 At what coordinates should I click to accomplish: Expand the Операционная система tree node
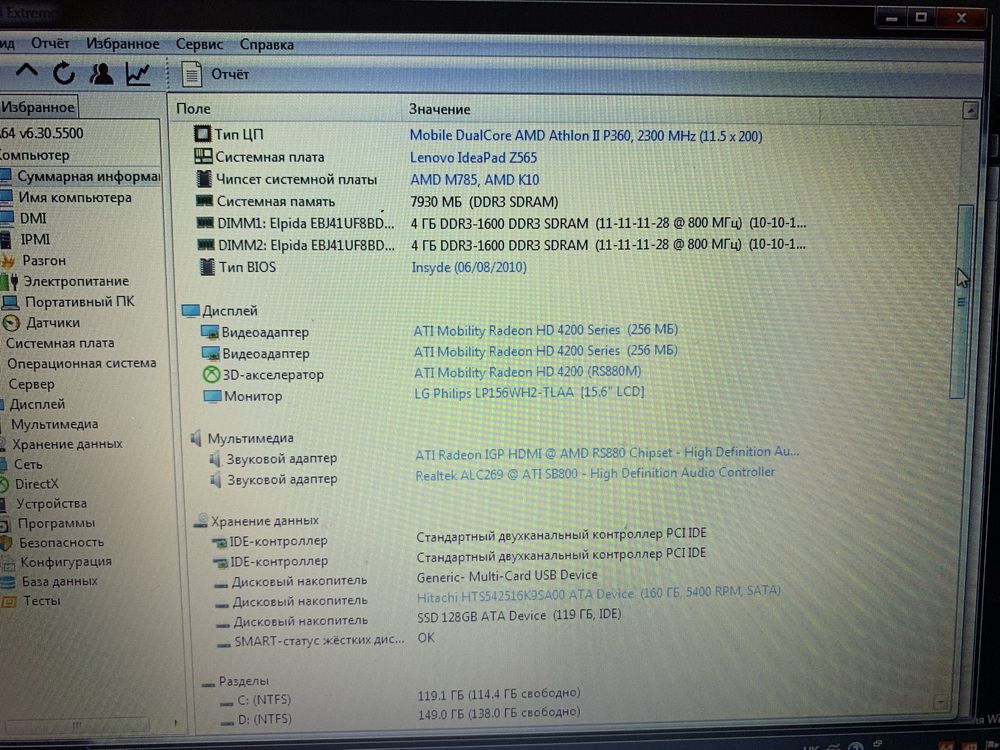click(x=82, y=363)
